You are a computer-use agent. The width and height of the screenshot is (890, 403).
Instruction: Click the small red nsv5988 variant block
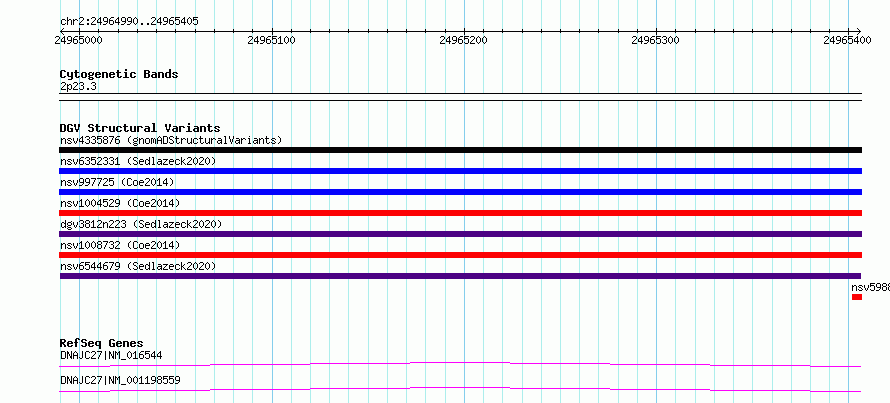857,297
